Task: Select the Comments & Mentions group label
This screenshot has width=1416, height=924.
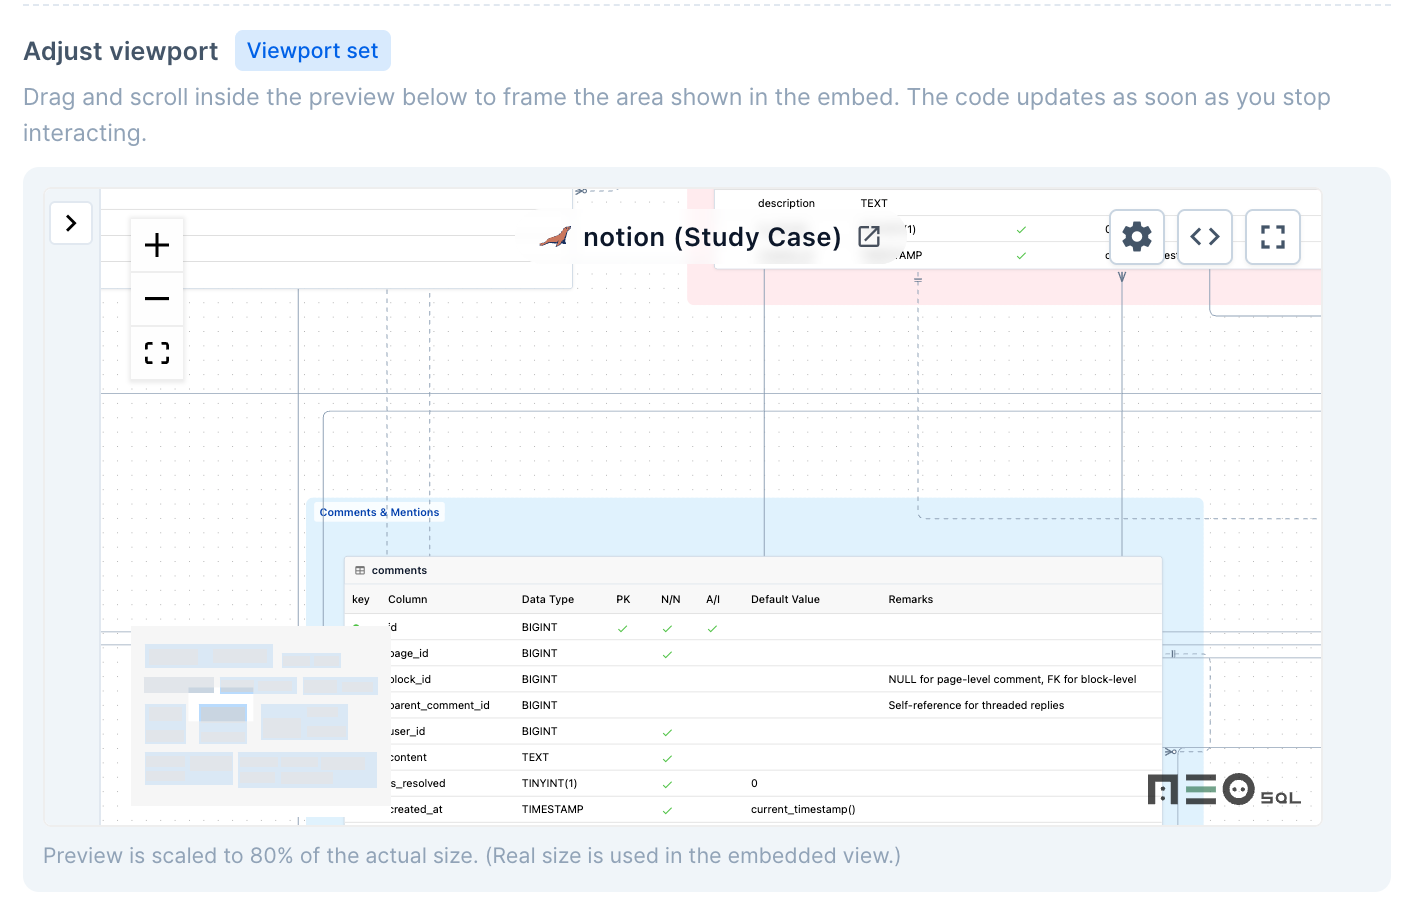Action: (x=379, y=512)
